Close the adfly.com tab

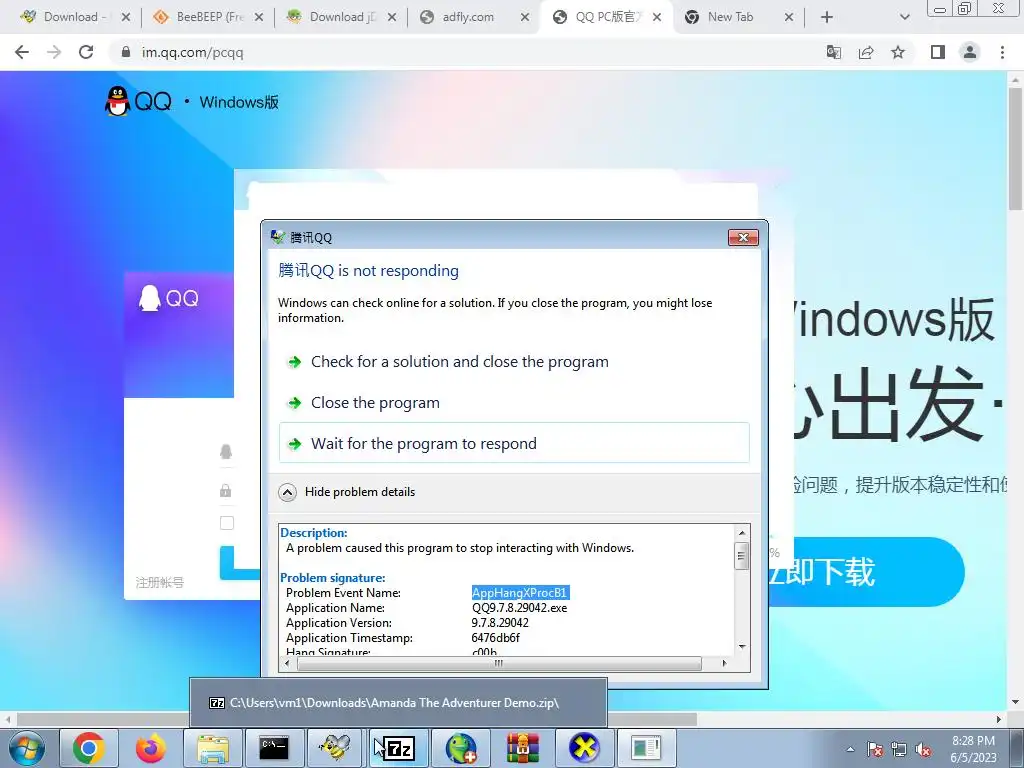click(525, 17)
